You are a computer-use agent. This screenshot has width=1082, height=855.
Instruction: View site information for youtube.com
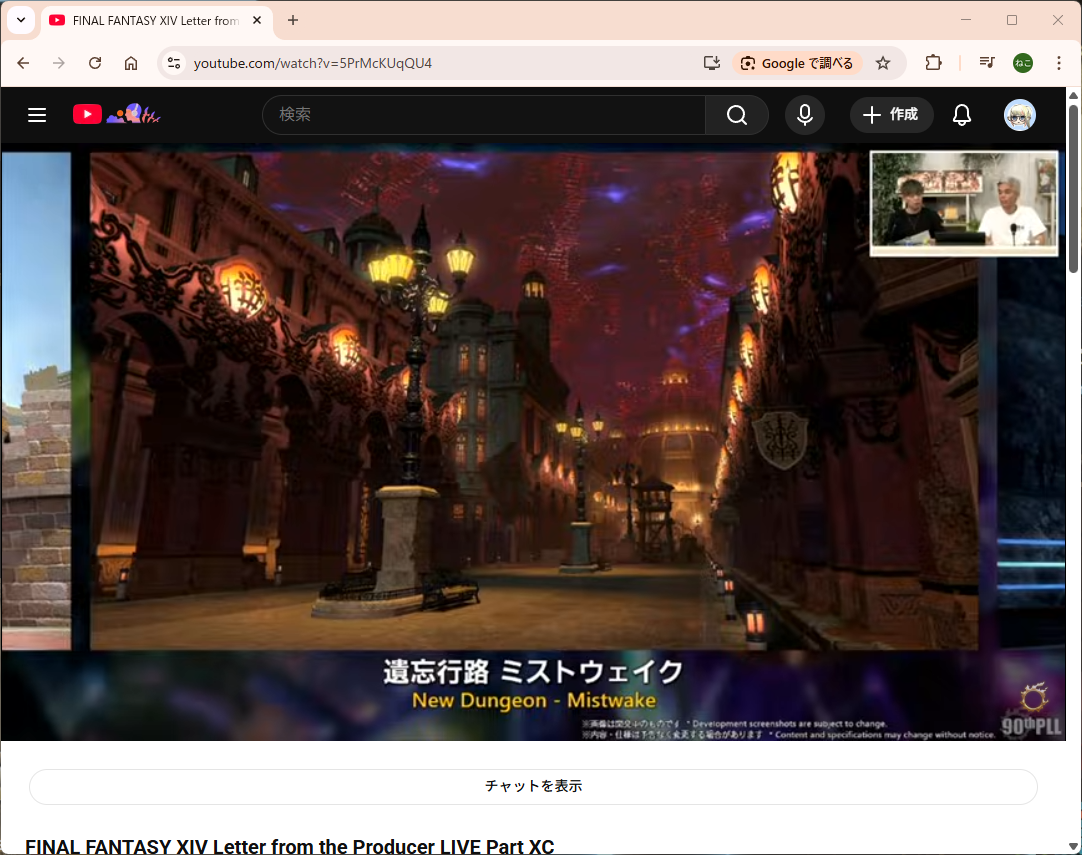point(174,63)
